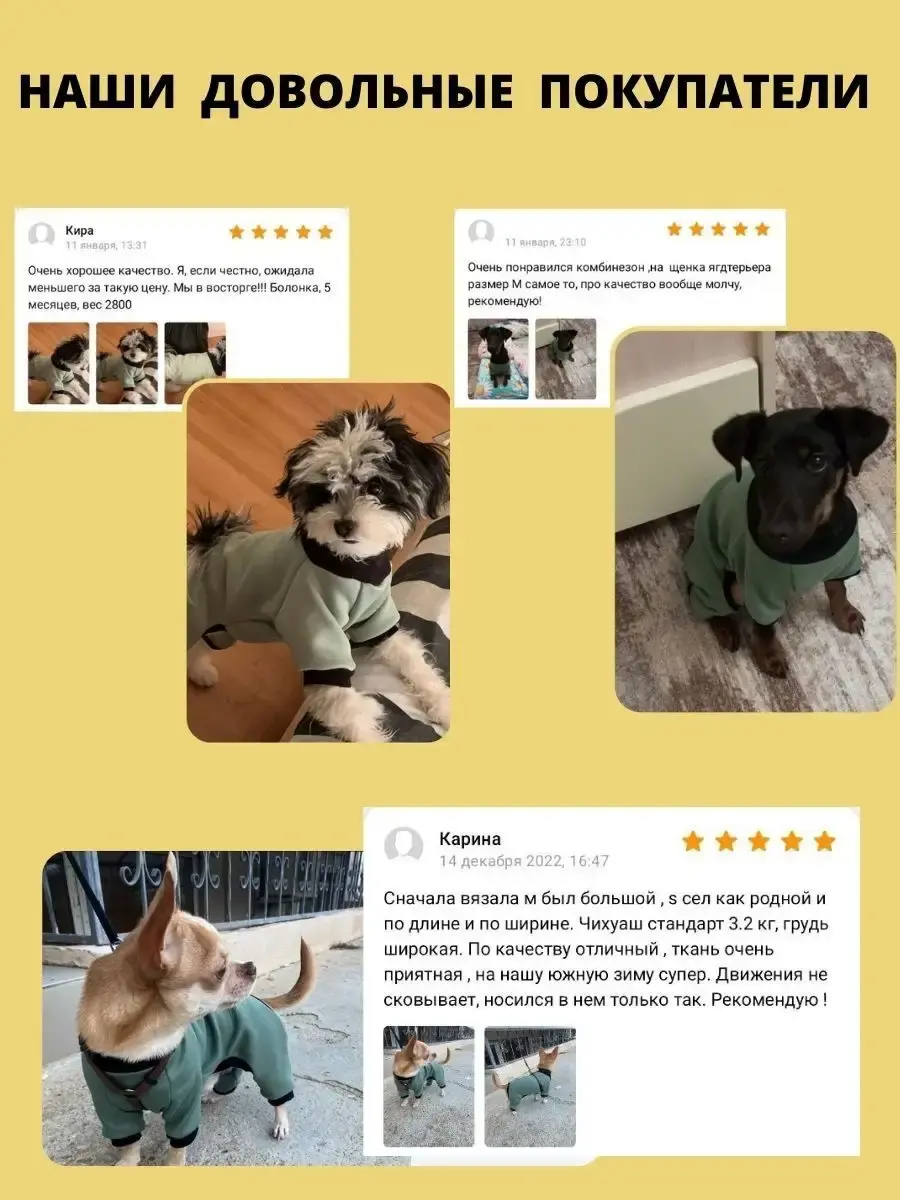Click the large black puppy photo

point(755,520)
